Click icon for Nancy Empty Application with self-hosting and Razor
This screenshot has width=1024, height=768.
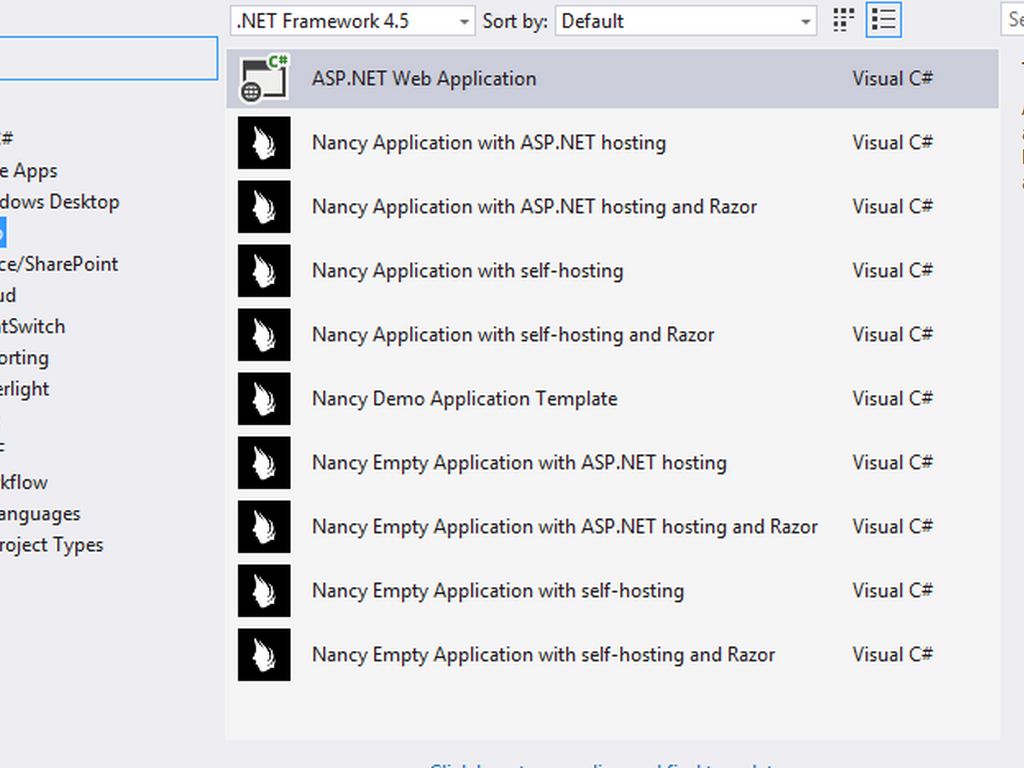click(x=264, y=654)
